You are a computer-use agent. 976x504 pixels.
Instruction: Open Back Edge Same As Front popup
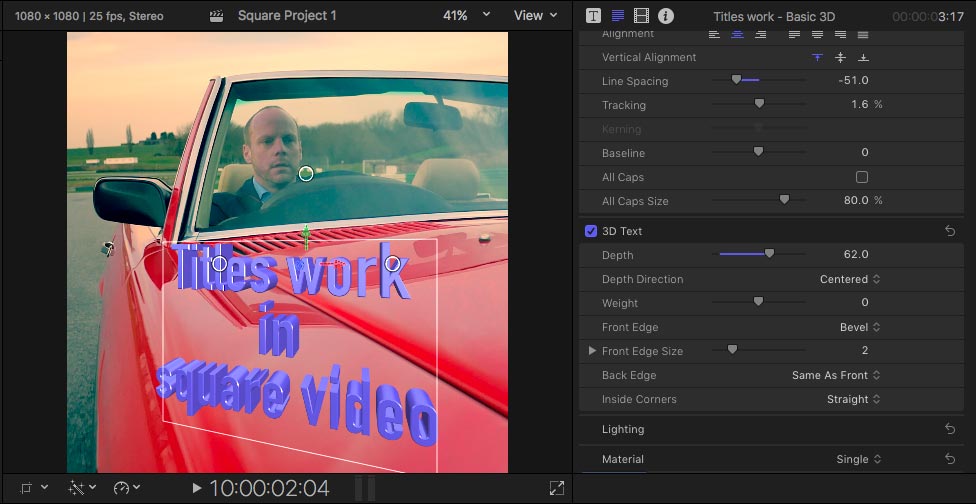coord(836,375)
